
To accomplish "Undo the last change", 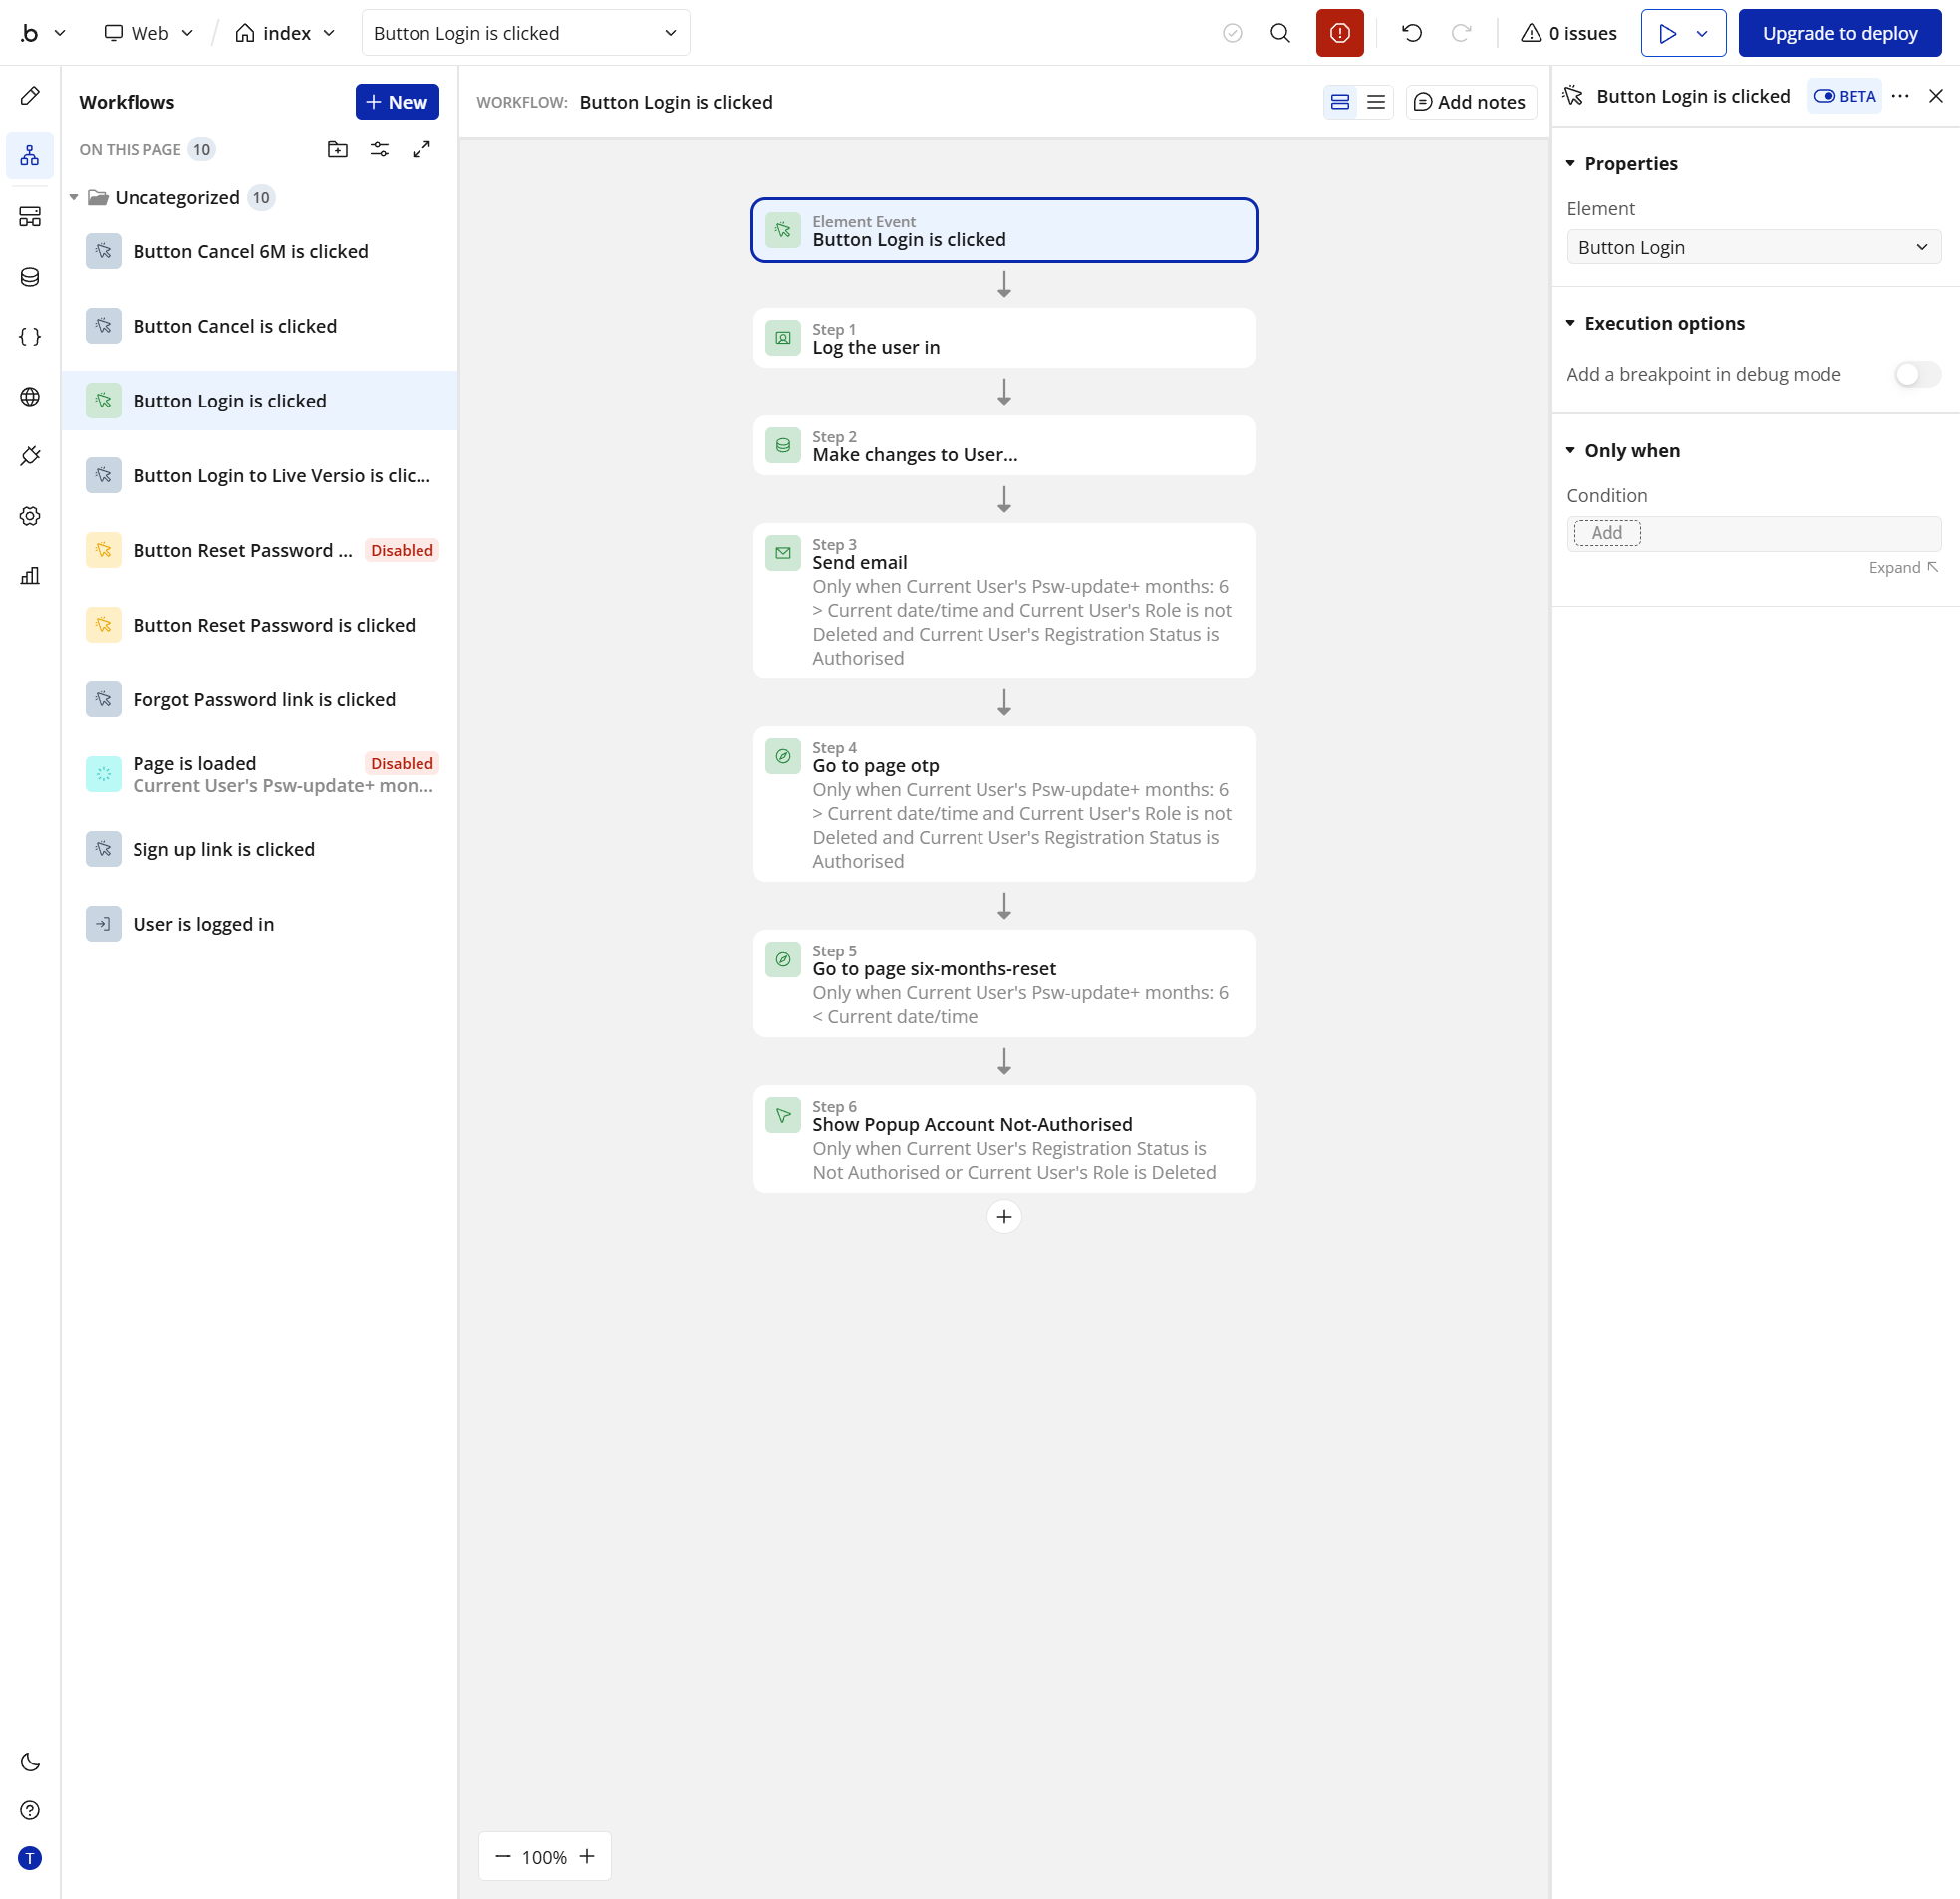I will pos(1412,33).
